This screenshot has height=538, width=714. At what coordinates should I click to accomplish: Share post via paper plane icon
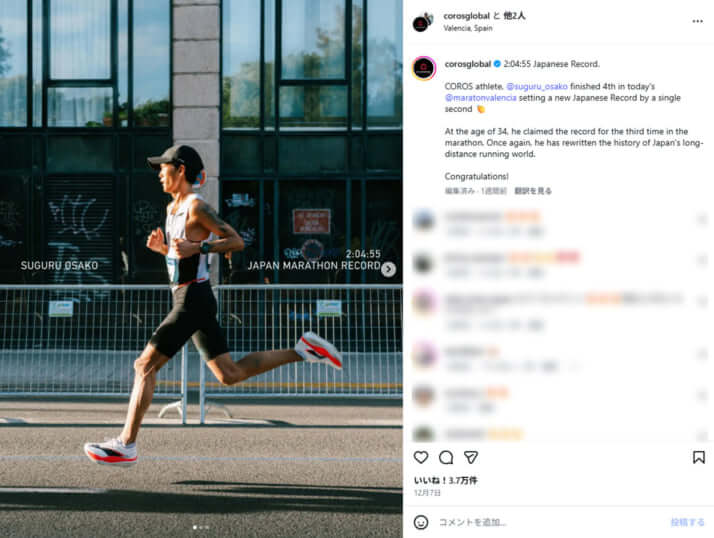(x=471, y=457)
